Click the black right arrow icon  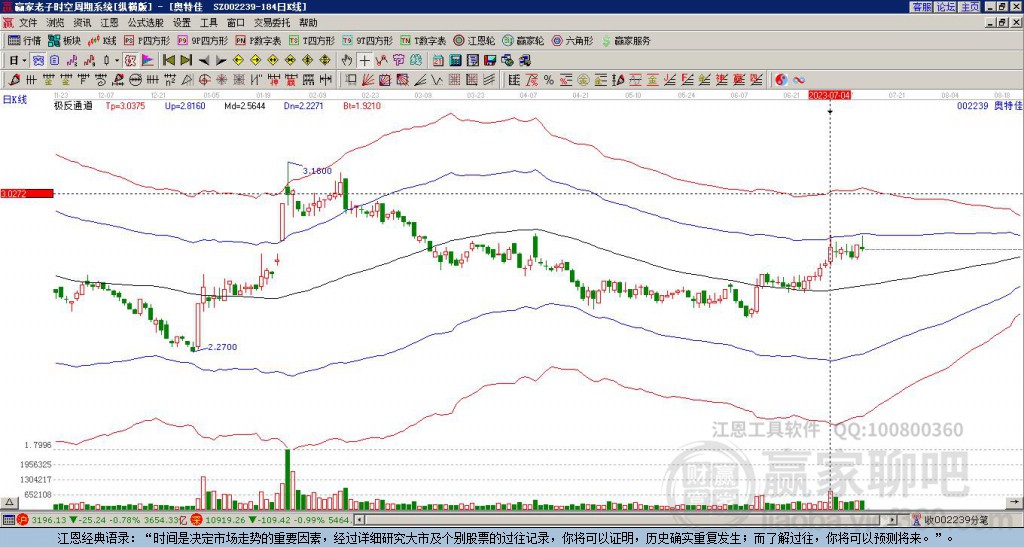(221, 61)
